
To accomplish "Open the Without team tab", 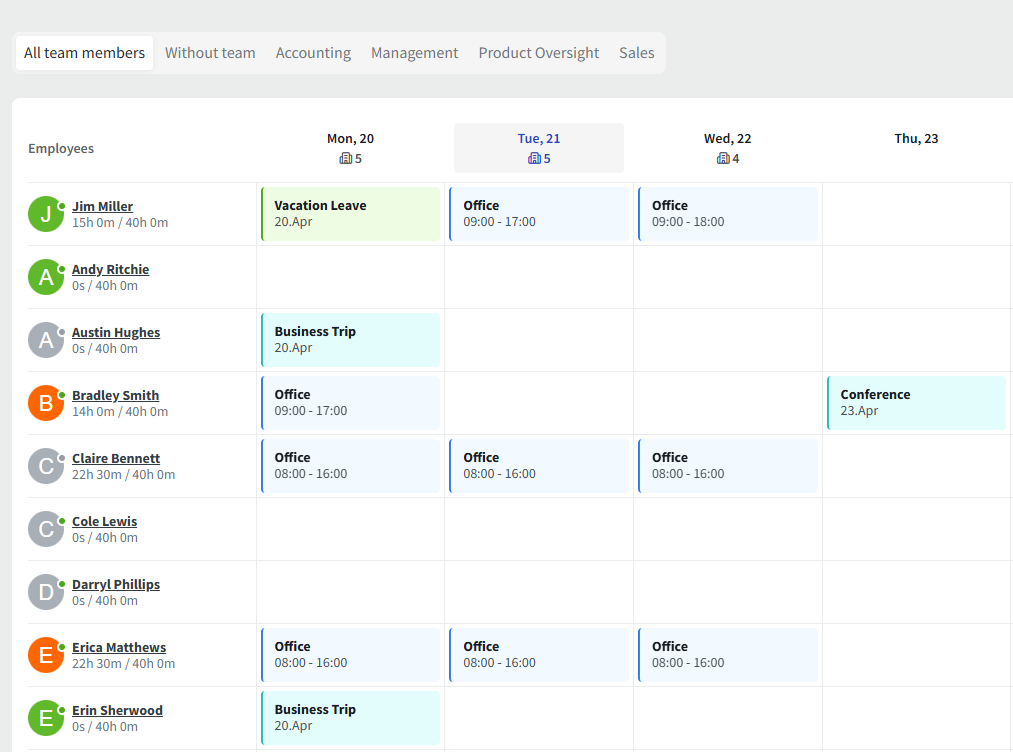I will pyautogui.click(x=210, y=53).
